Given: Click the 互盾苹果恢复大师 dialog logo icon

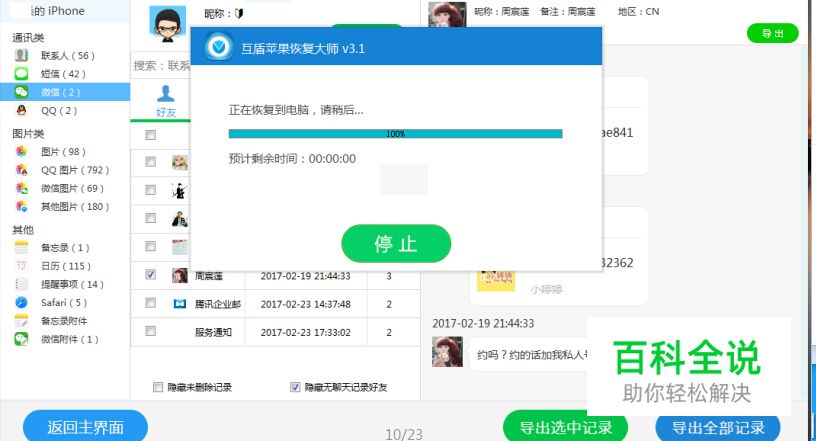Looking at the screenshot, I should click(219, 47).
